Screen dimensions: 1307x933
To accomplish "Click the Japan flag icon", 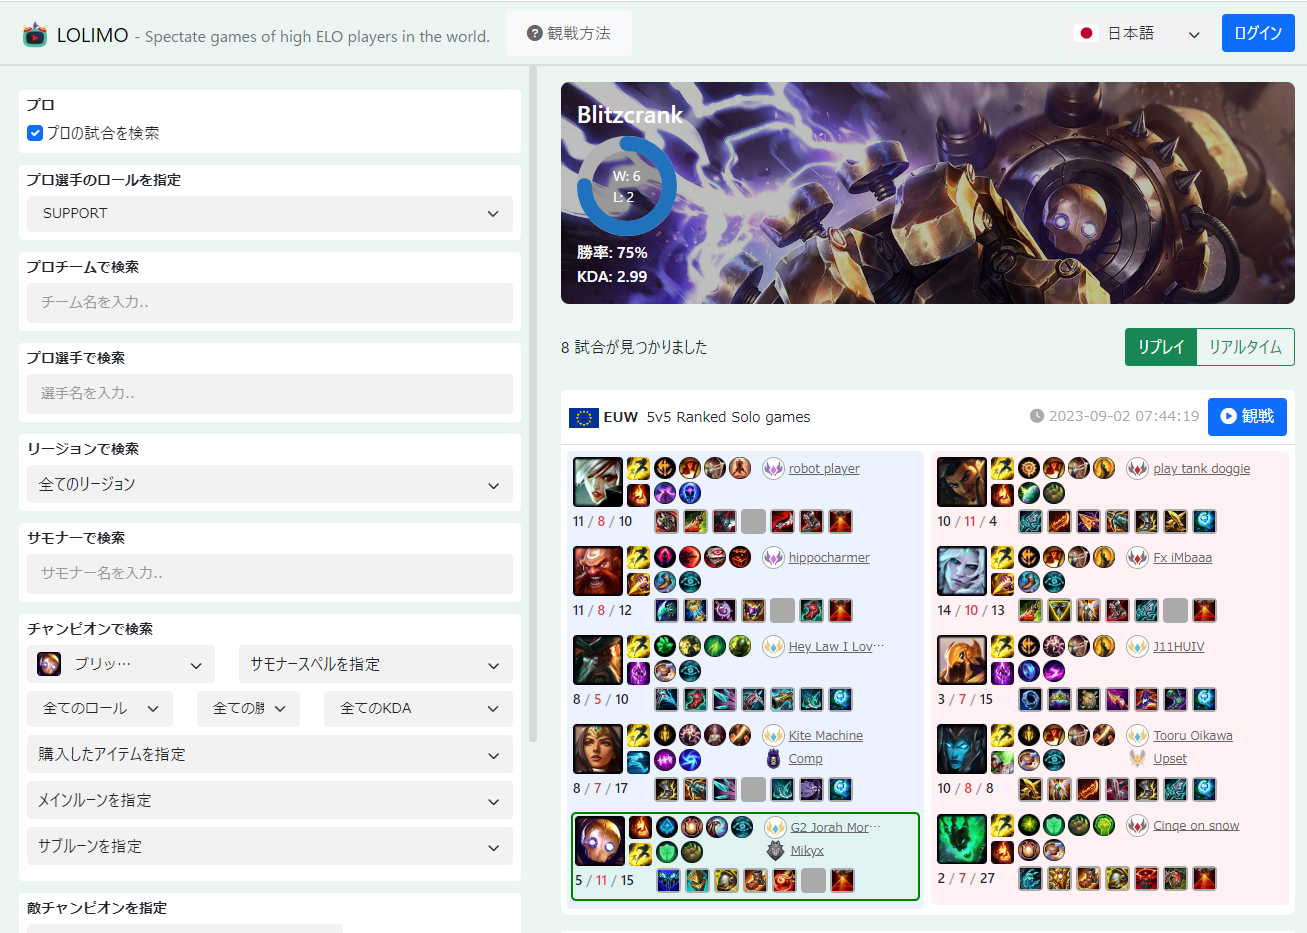I will coord(1086,33).
